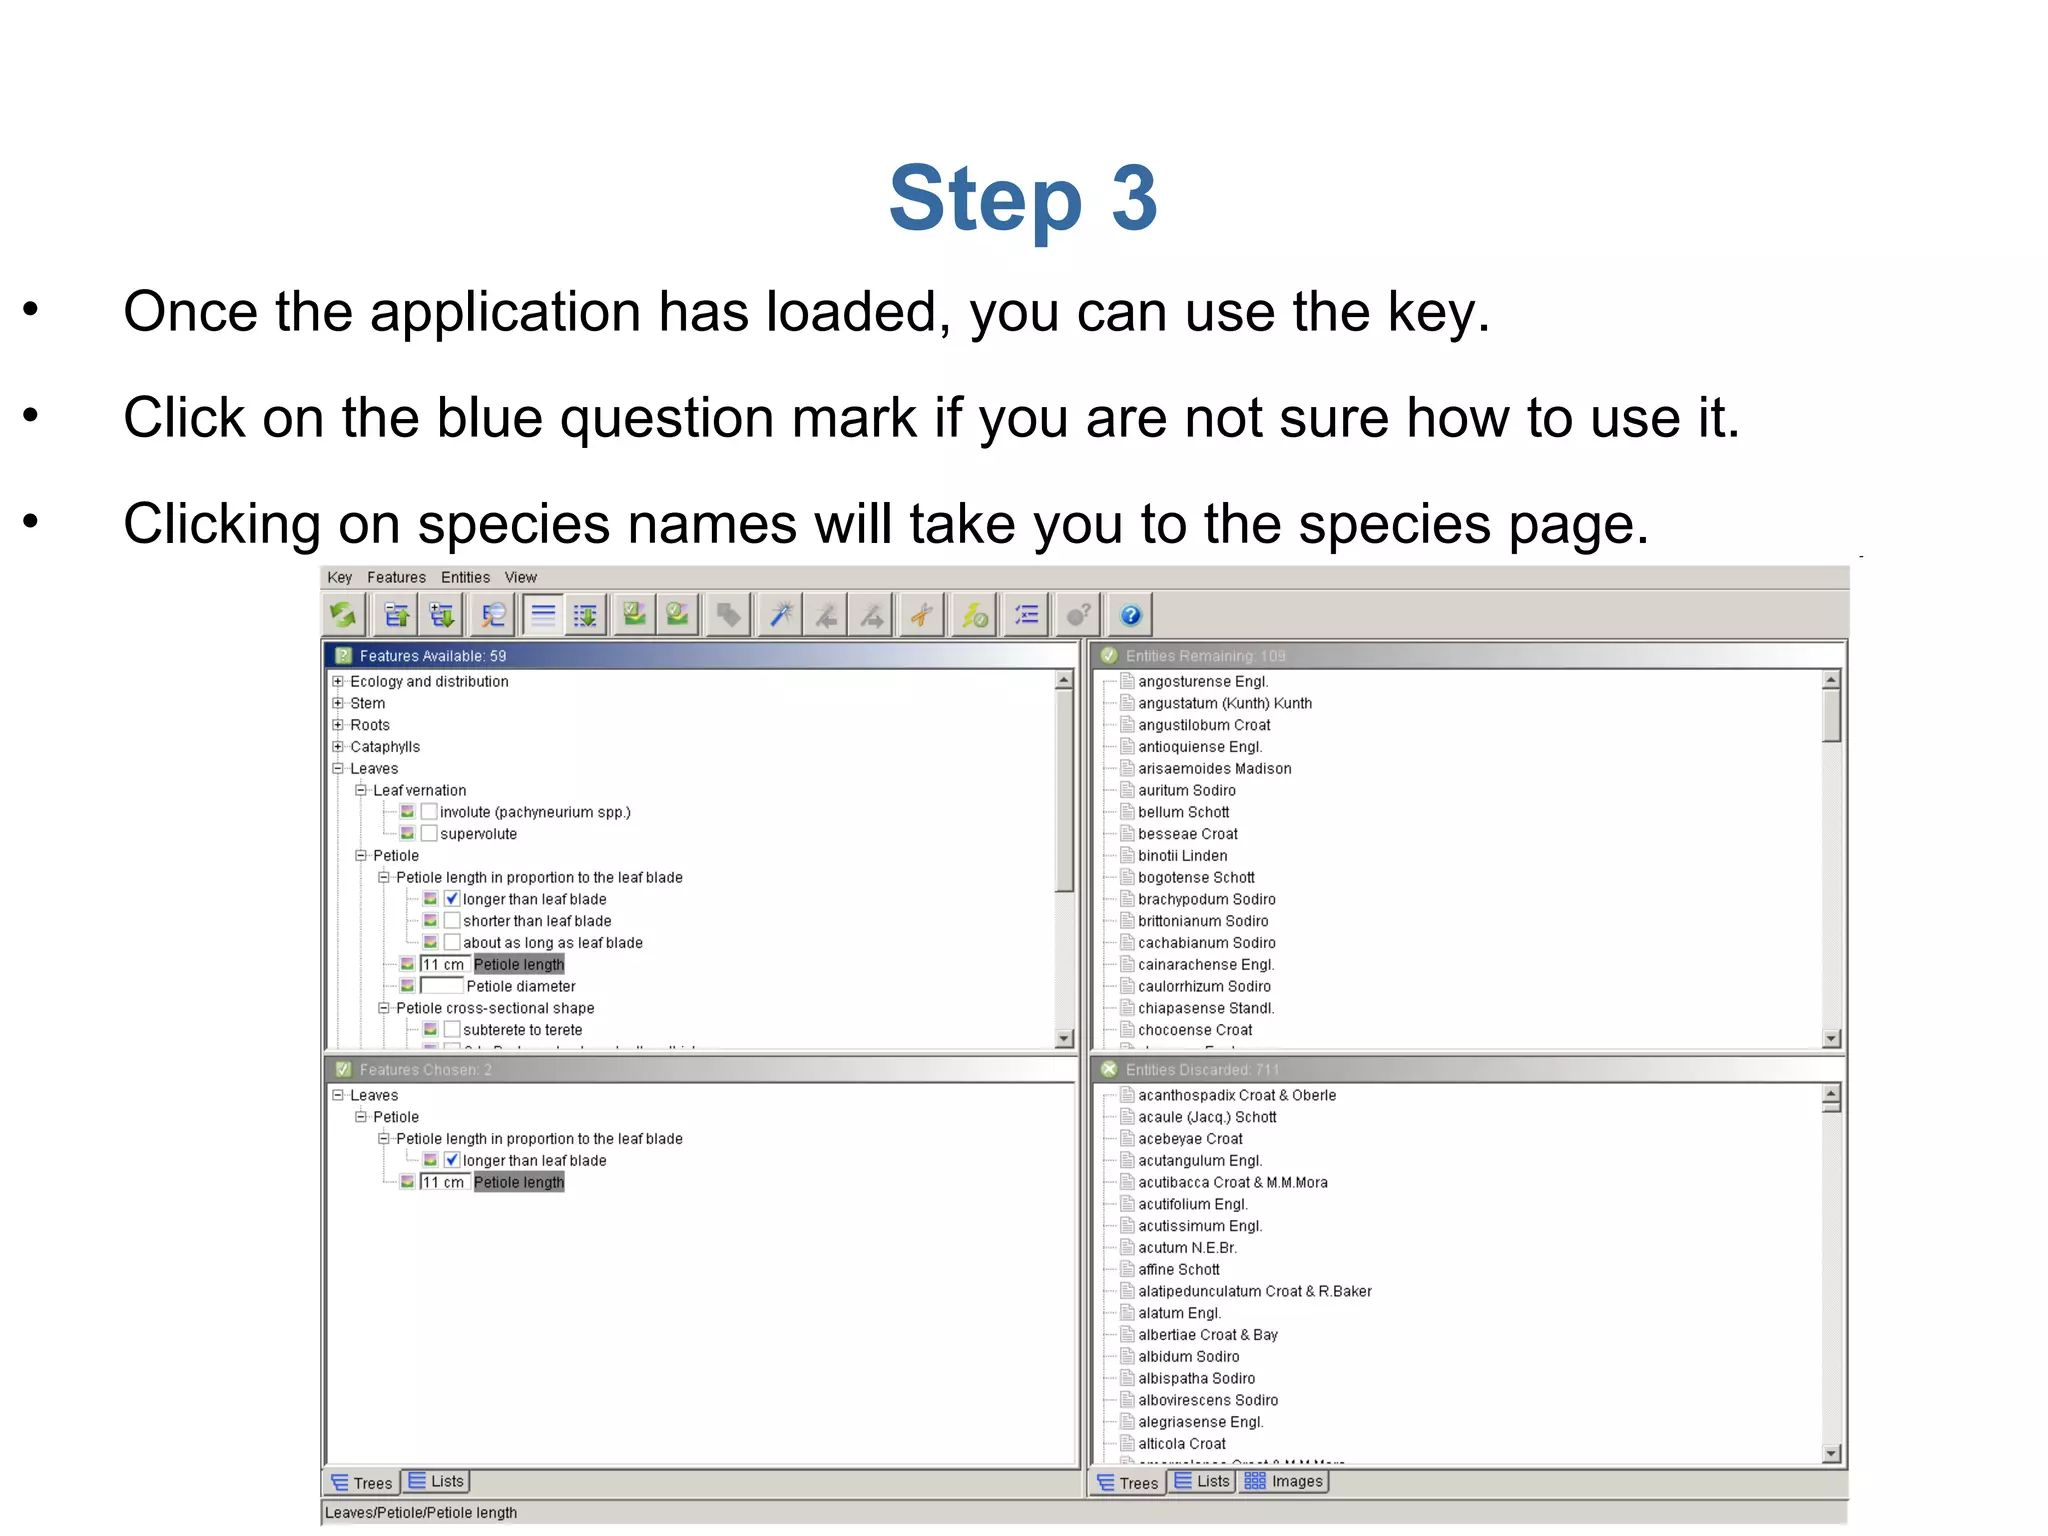Expand the Stem node
Screen dimensions: 2048x1536
coord(338,703)
